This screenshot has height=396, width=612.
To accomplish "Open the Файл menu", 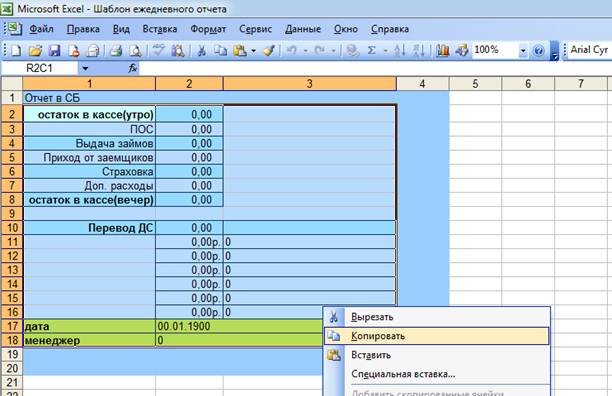I will (41, 29).
